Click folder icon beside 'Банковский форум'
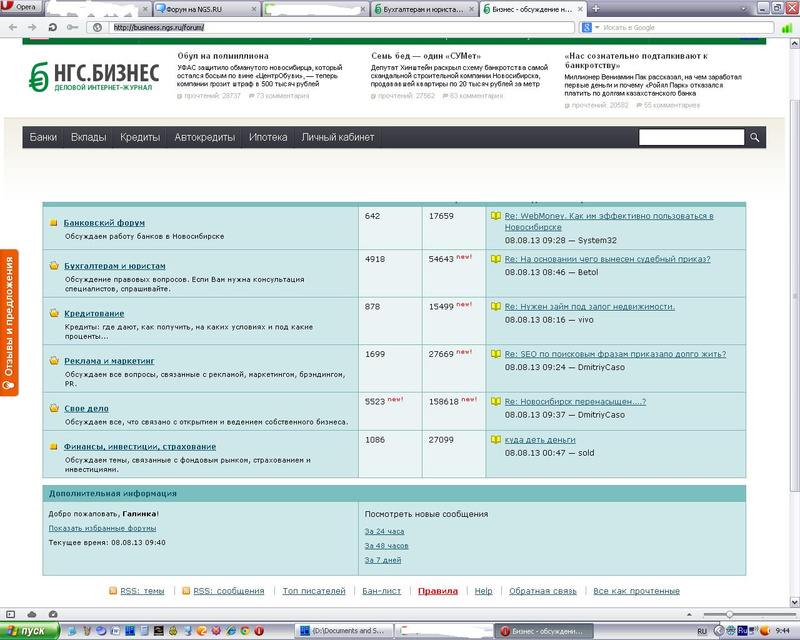The image size is (800, 640). point(55,223)
